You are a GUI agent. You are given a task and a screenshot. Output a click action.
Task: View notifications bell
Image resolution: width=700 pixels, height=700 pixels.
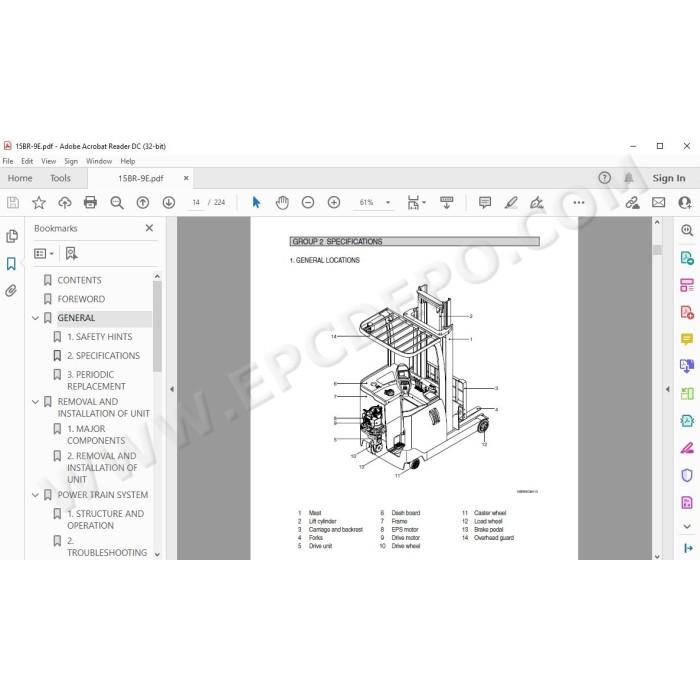[629, 178]
